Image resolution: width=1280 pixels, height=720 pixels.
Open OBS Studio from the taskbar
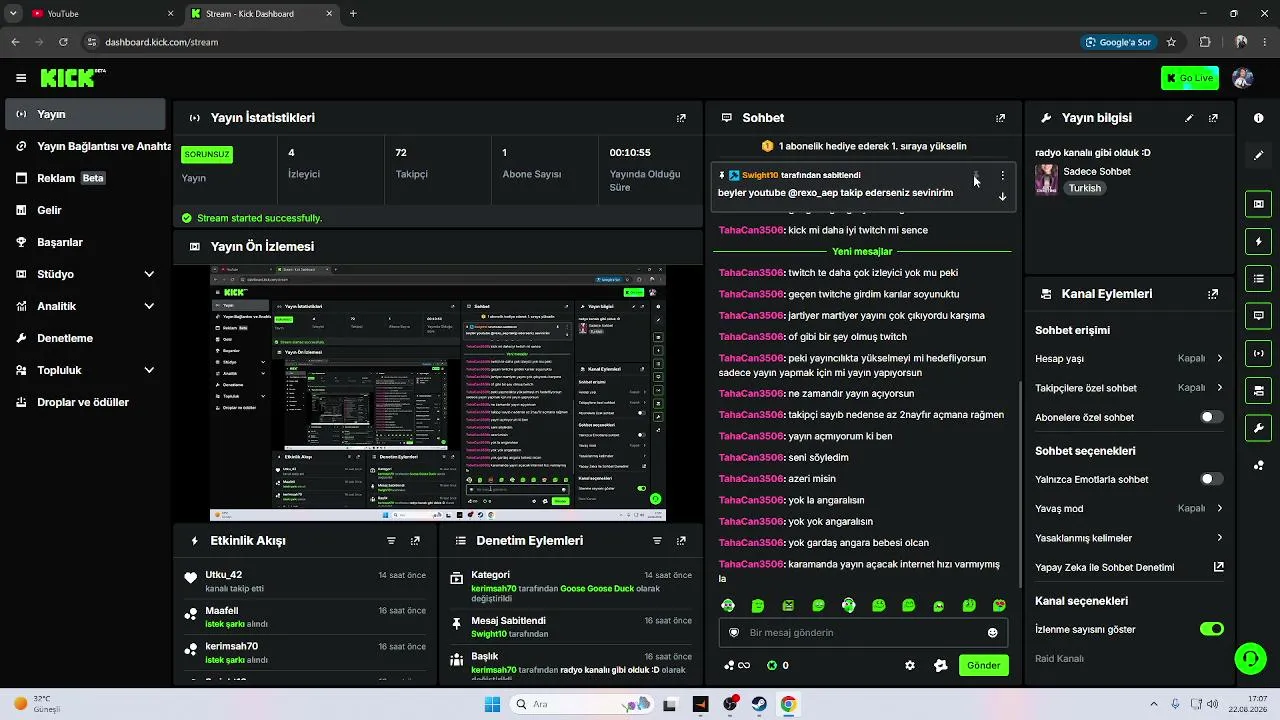pyautogui.click(x=730, y=704)
